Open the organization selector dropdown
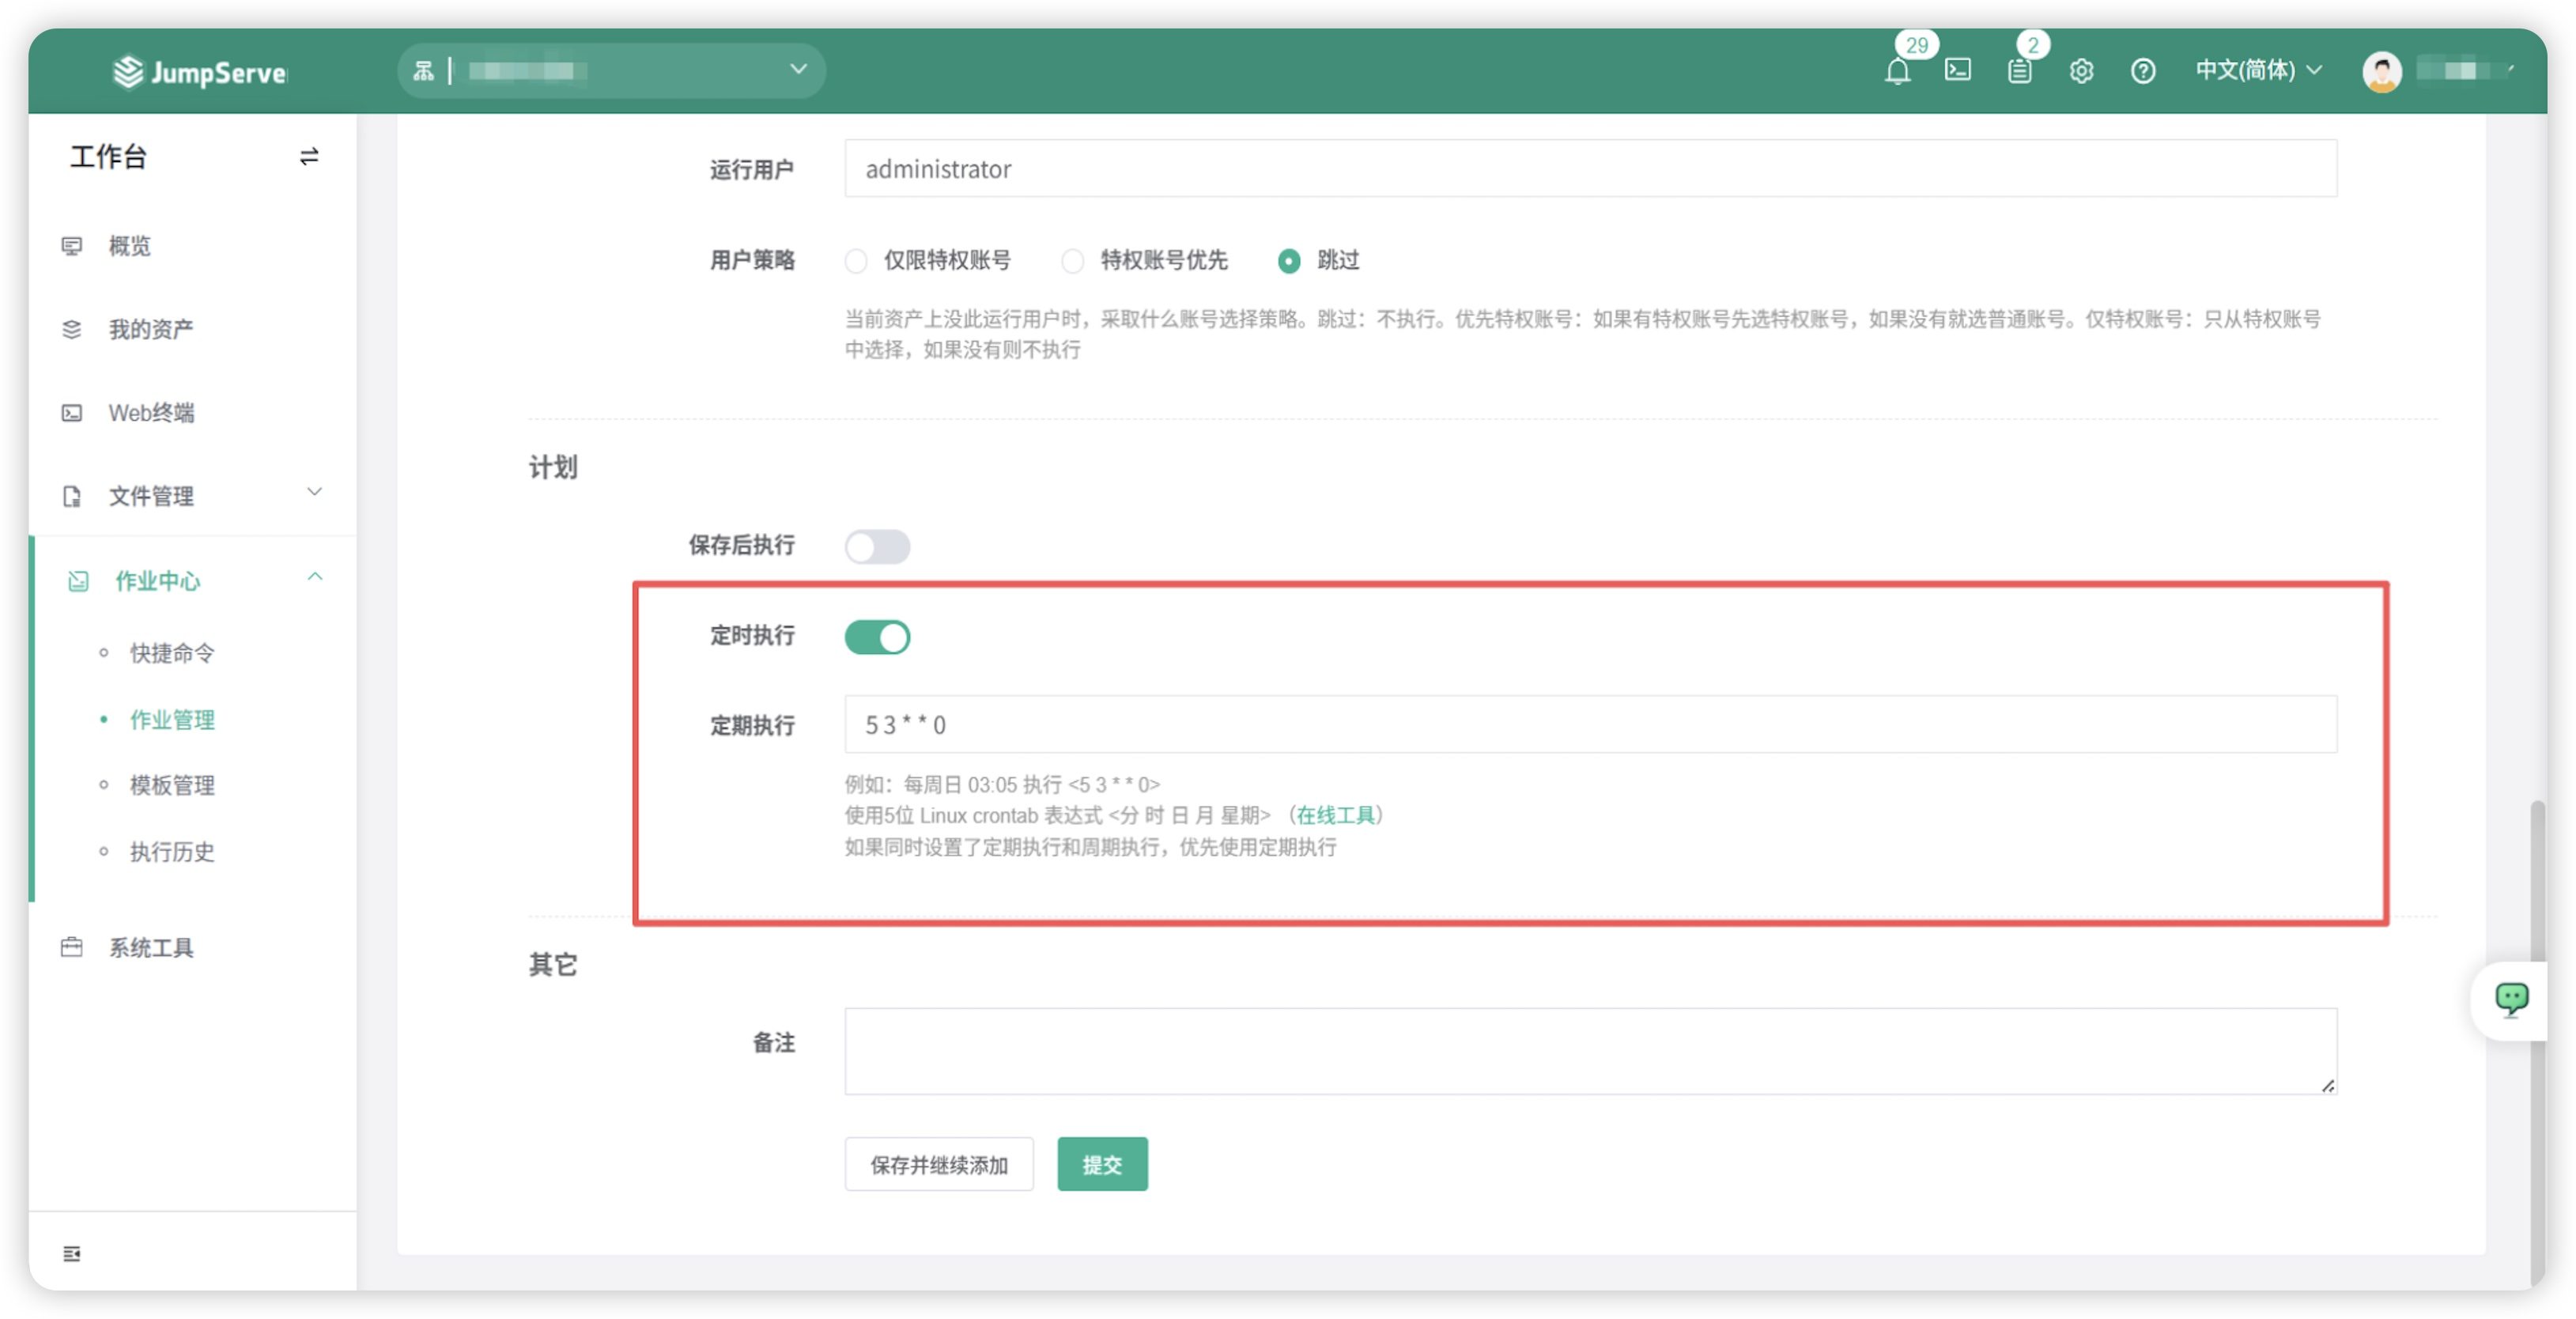Viewport: 2576px width, 1319px height. tap(611, 70)
